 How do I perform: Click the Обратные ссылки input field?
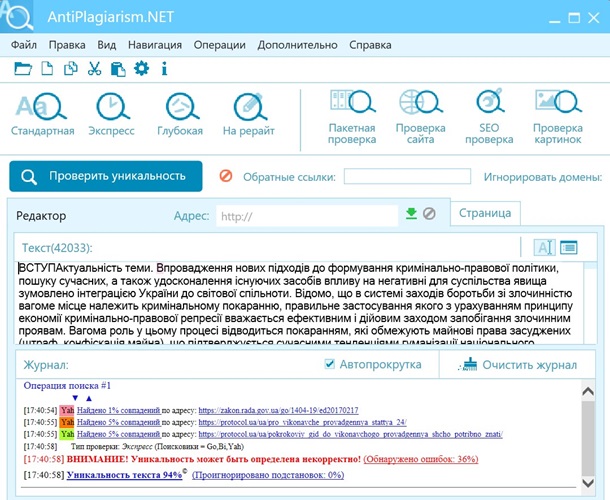(407, 176)
